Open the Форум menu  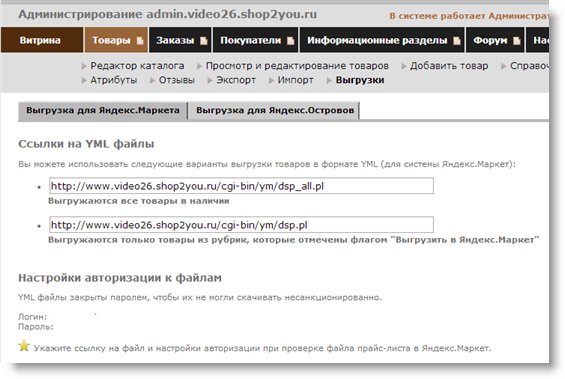(495, 40)
